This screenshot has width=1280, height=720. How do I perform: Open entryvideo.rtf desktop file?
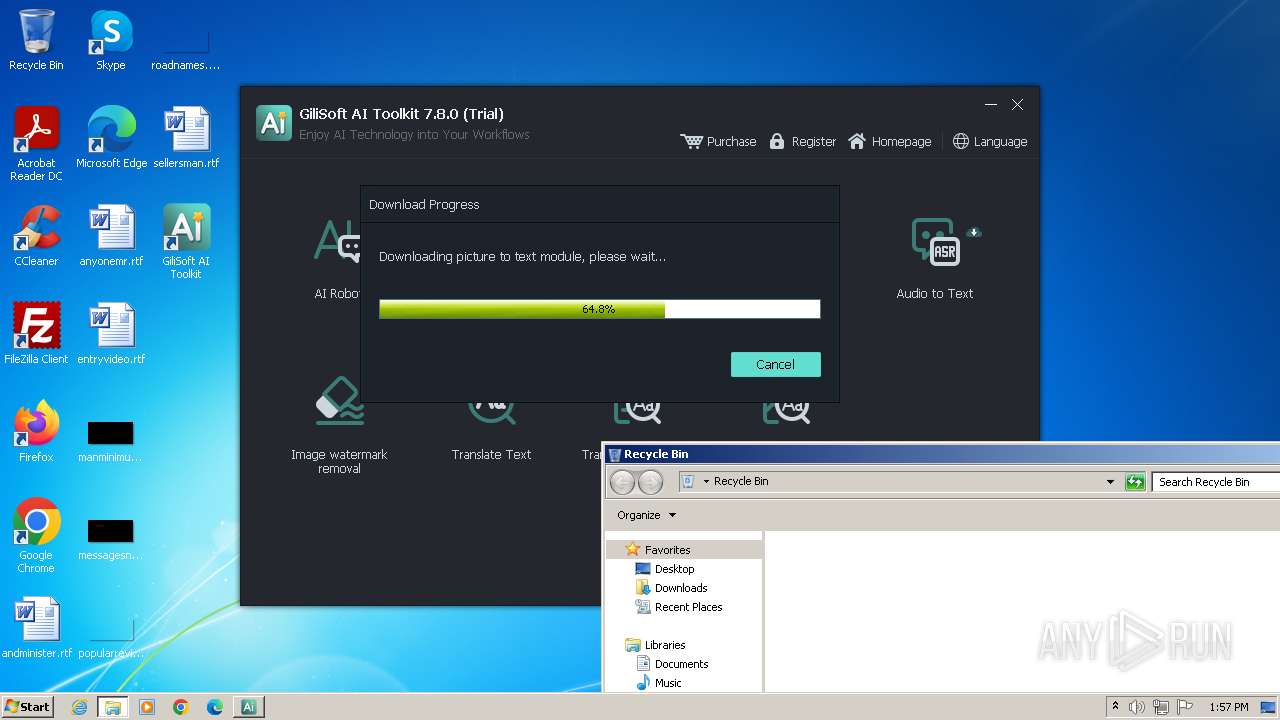(x=111, y=334)
